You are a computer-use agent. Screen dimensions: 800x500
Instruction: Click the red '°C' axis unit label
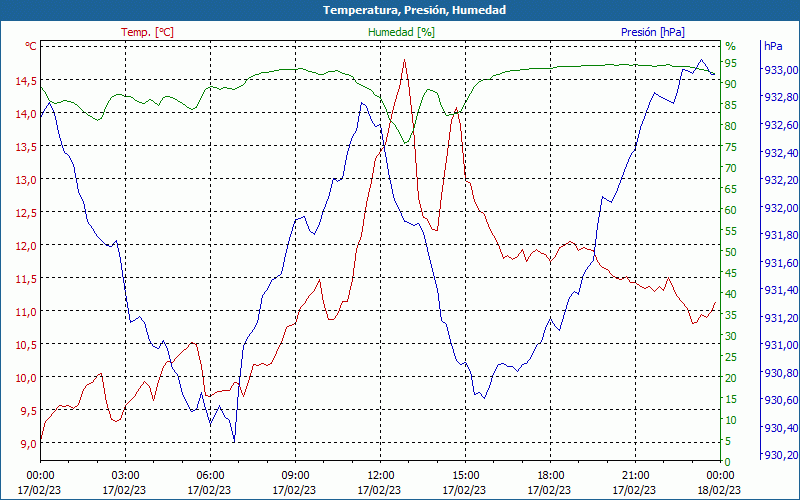(x=31, y=46)
